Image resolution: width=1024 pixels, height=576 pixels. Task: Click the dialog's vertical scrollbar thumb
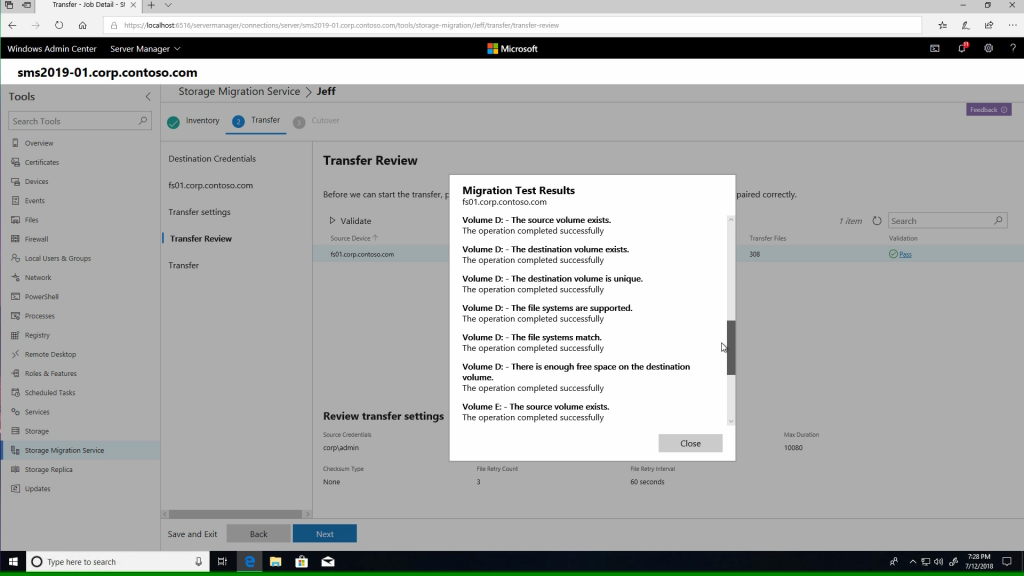point(731,347)
